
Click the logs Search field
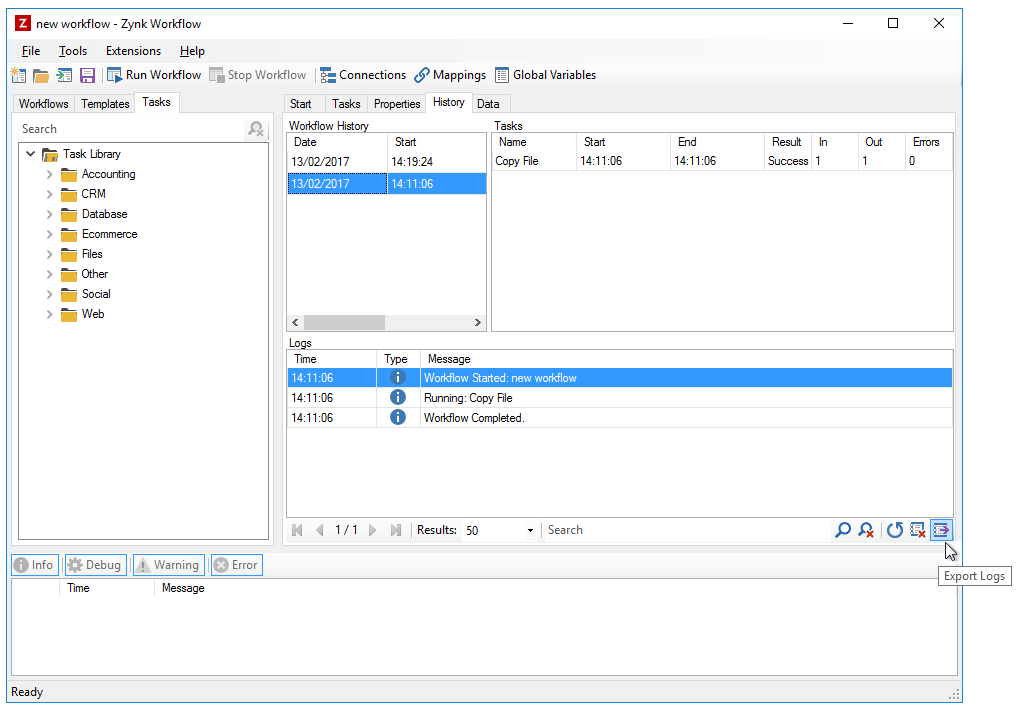pos(686,530)
